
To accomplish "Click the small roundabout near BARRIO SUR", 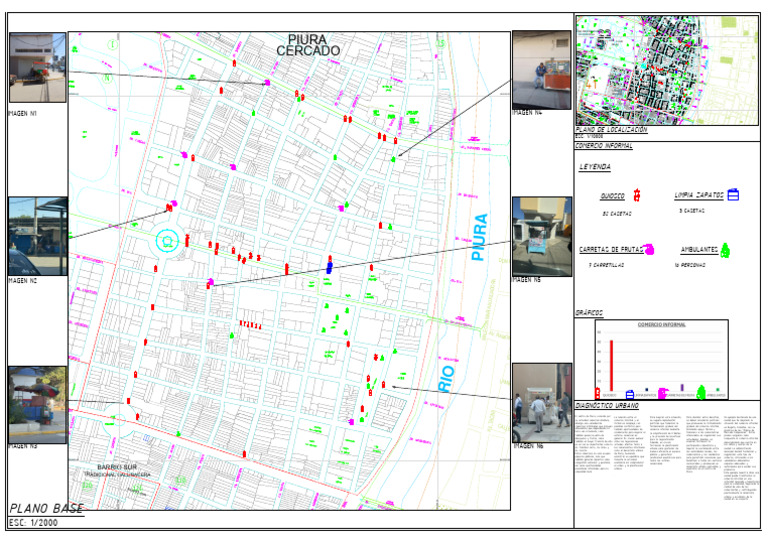I will tap(118, 420).
